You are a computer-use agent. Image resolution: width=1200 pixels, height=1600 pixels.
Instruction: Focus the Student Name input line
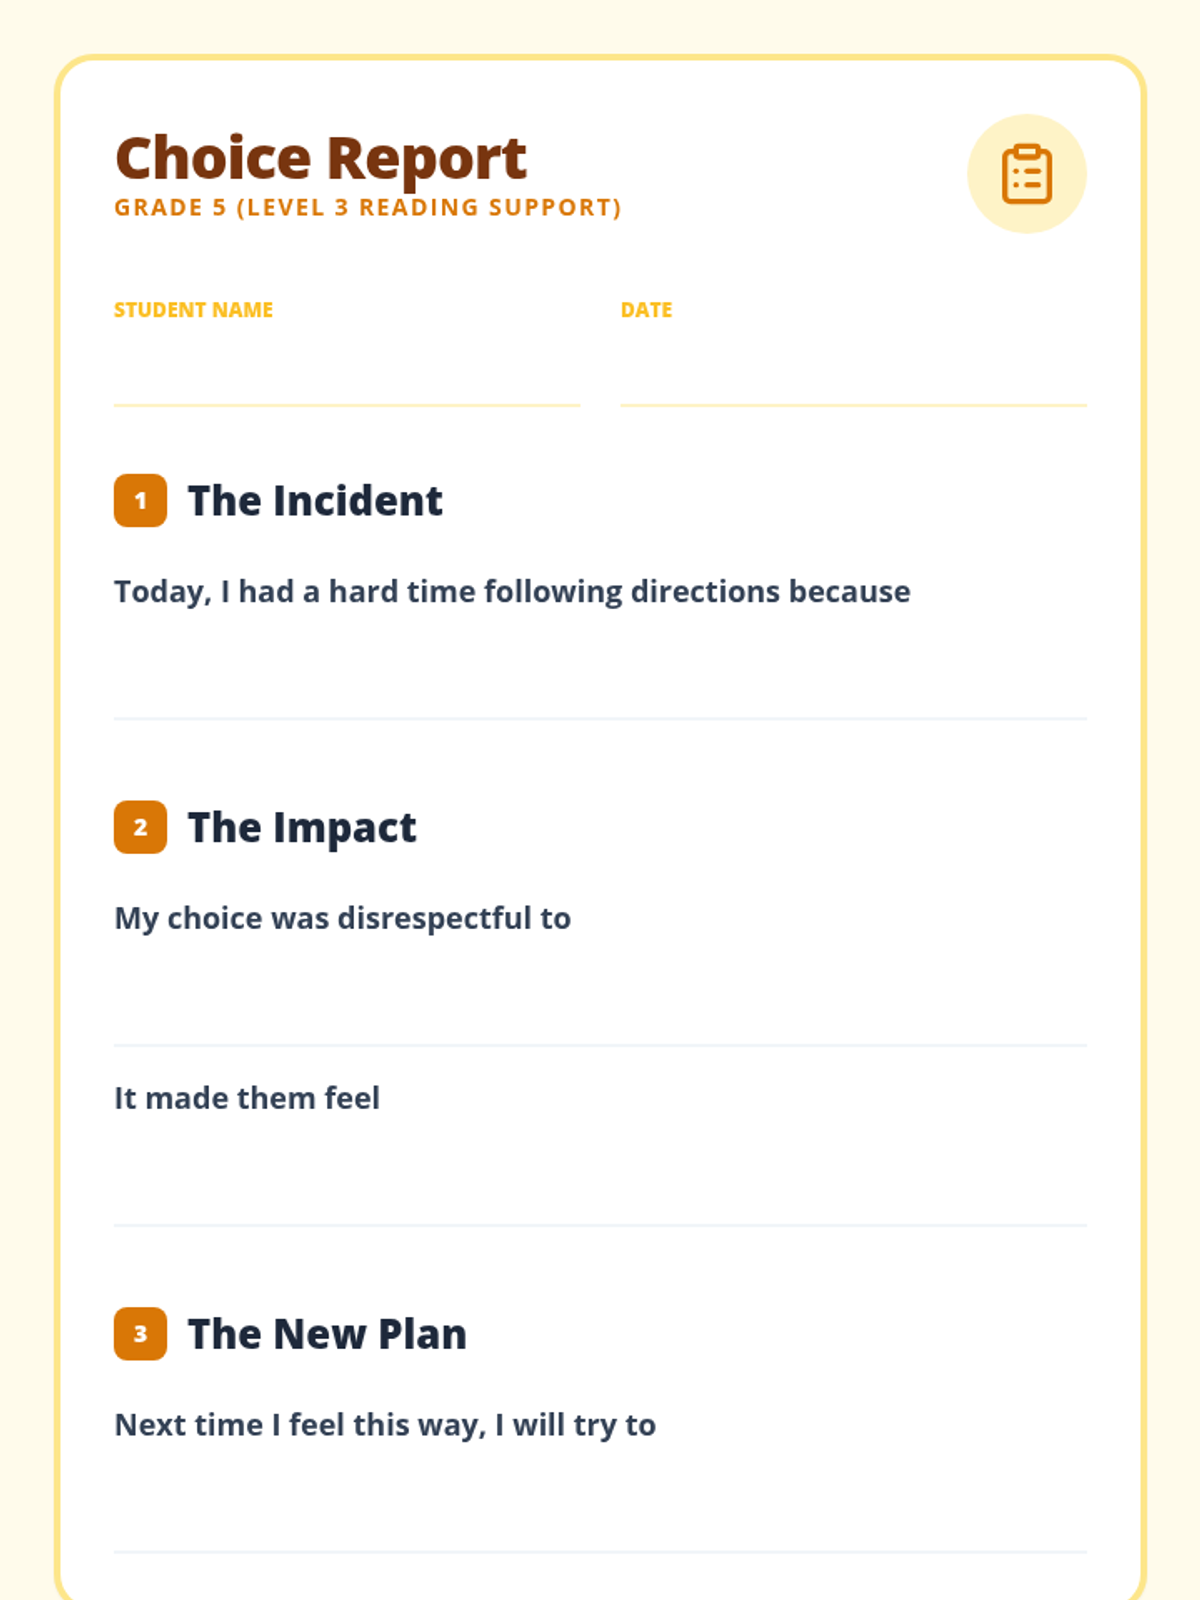347,368
